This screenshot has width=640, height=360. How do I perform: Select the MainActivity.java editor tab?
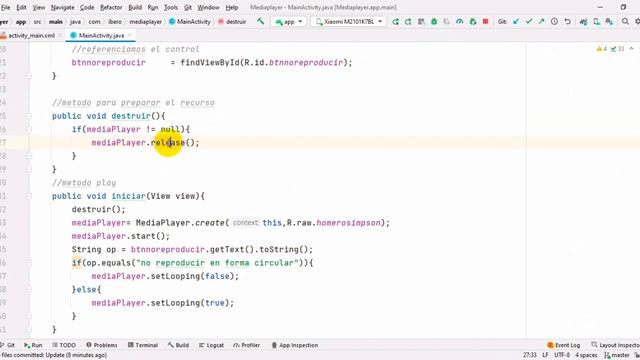(x=101, y=36)
